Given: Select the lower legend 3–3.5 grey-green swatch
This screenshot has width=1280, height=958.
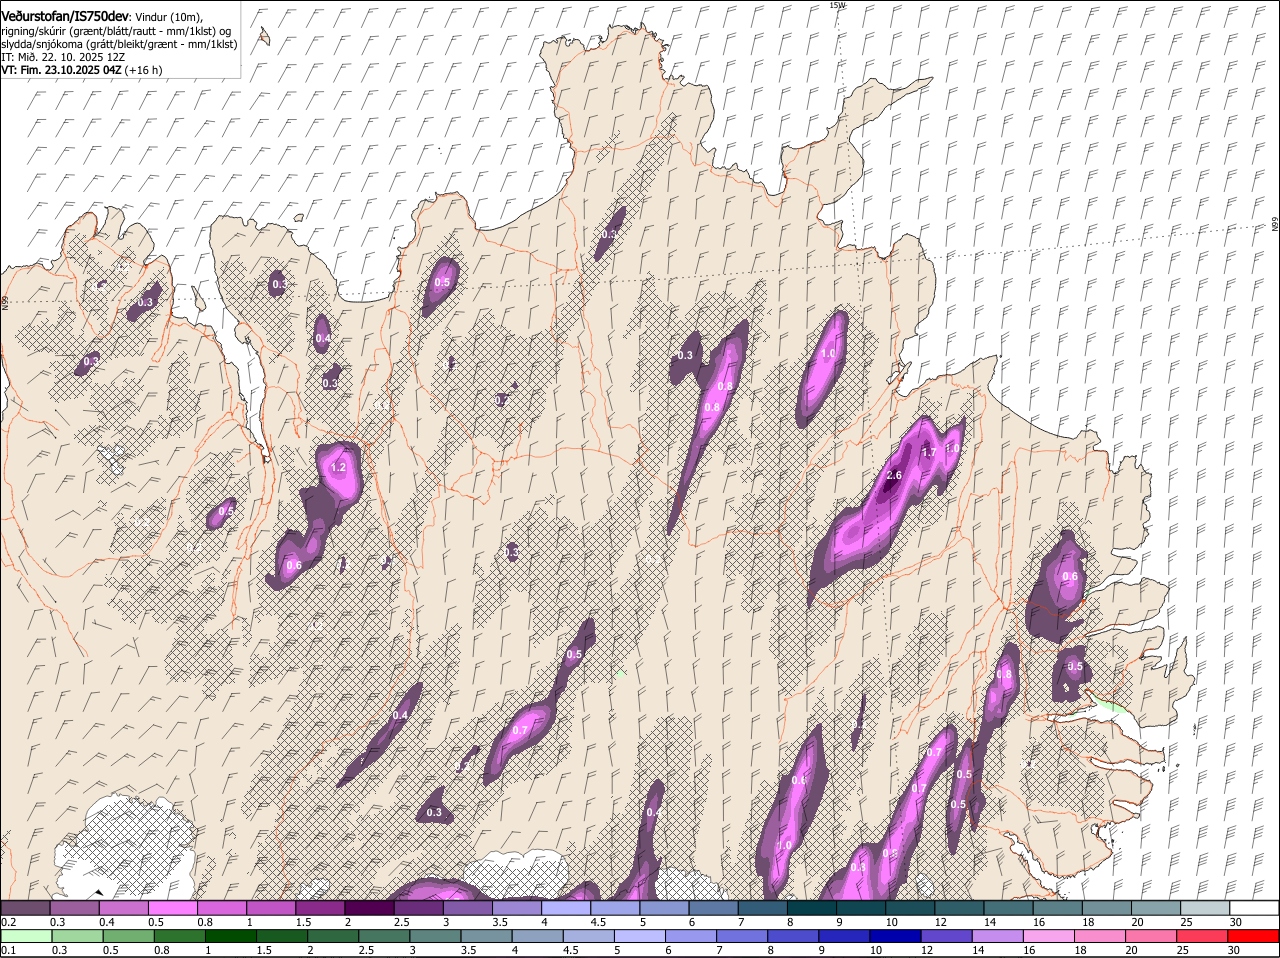Looking at the screenshot, I should tap(434, 936).
